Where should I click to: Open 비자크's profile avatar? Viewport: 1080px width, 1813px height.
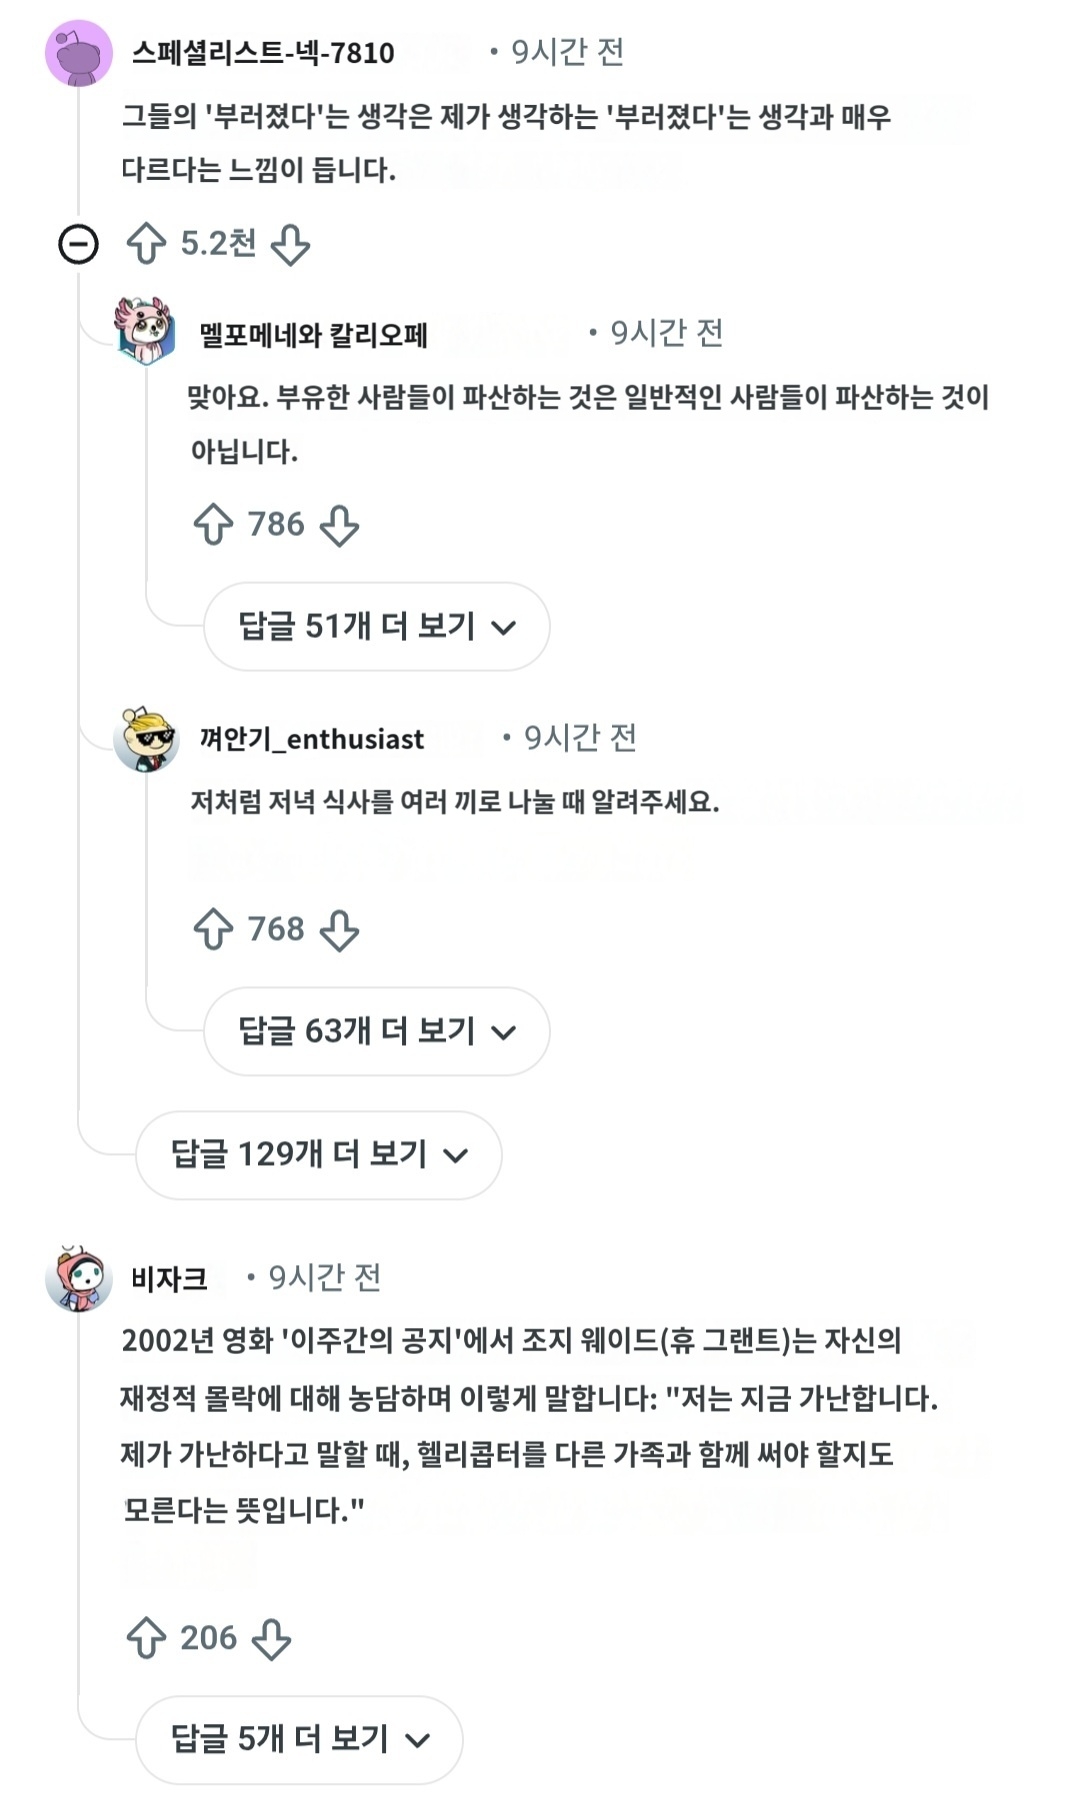click(78, 1278)
